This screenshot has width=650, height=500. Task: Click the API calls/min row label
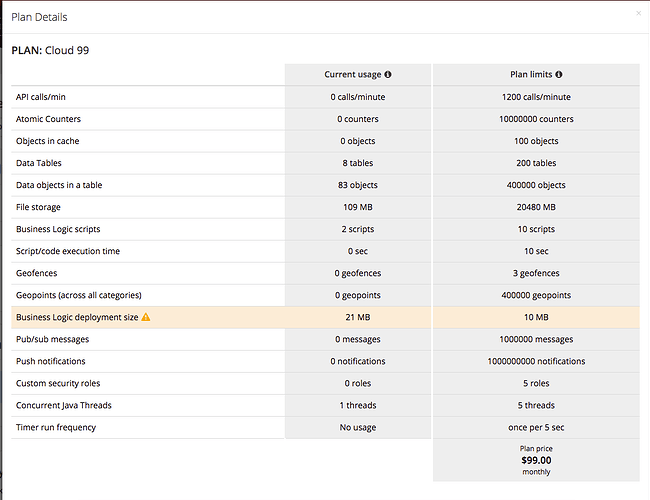tap(46, 97)
